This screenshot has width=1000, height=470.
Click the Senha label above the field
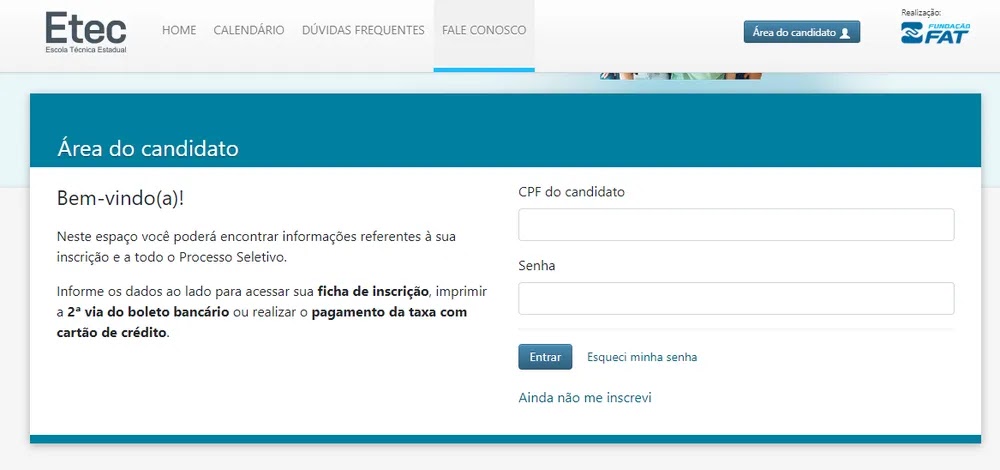(x=537, y=266)
